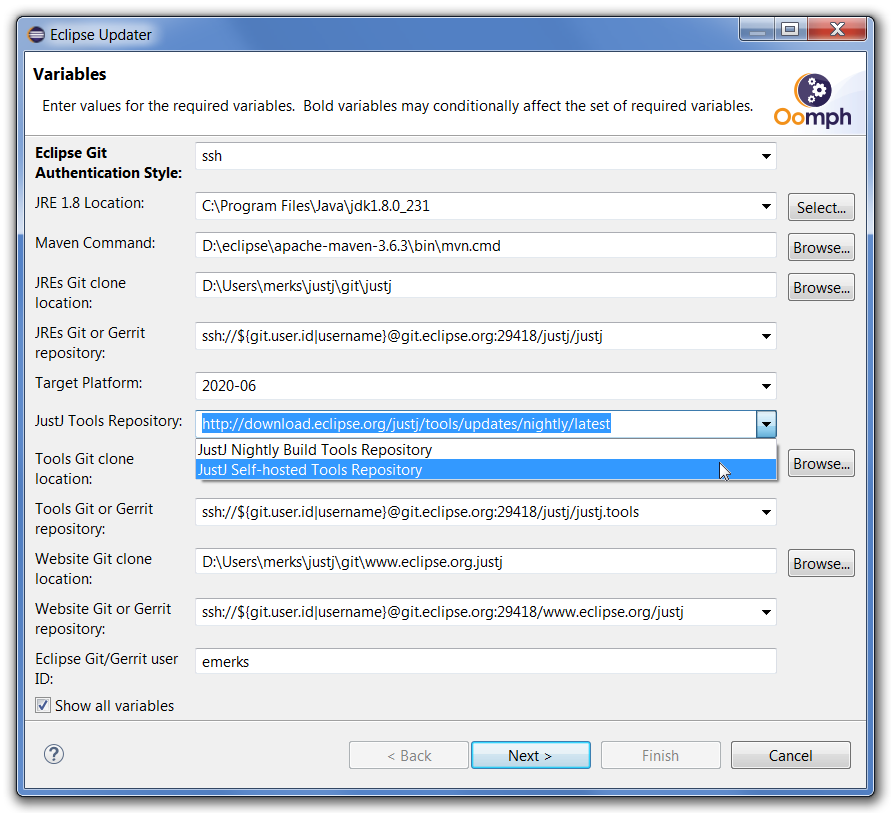Open the Website Git or Gerrit repository dropdown
The height and width of the screenshot is (813, 891).
tap(766, 612)
